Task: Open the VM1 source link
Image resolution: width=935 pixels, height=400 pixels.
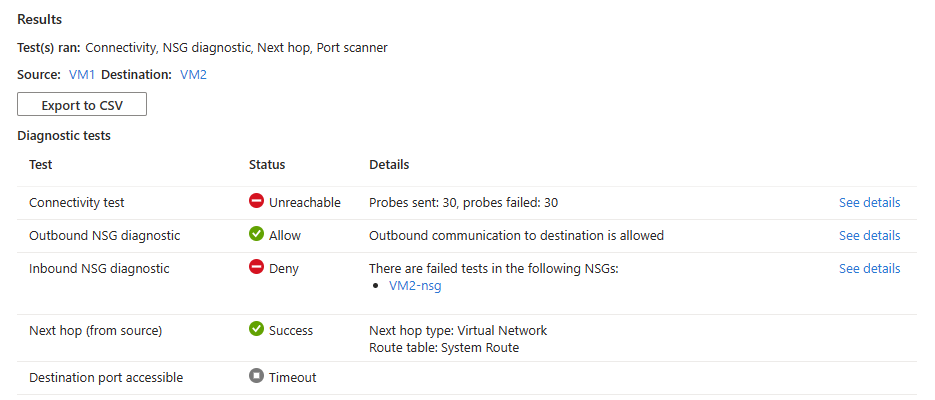Action: [82, 74]
